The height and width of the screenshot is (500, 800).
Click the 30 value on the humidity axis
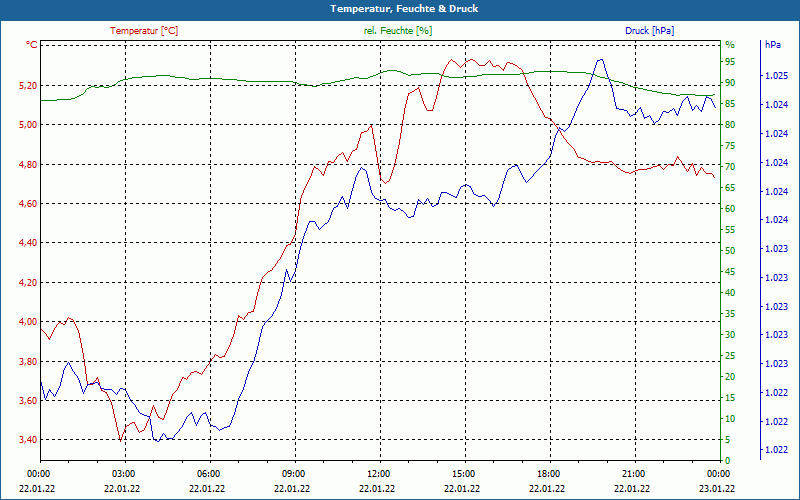[x=730, y=335]
